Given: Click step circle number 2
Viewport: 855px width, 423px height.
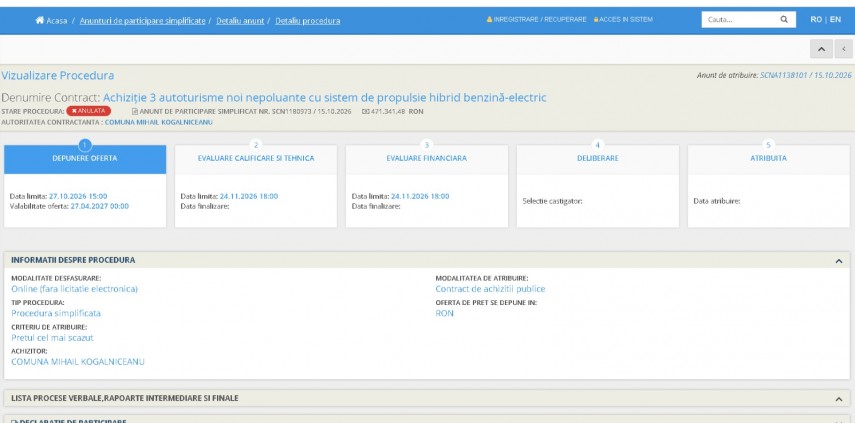Looking at the screenshot, I should (256, 145).
